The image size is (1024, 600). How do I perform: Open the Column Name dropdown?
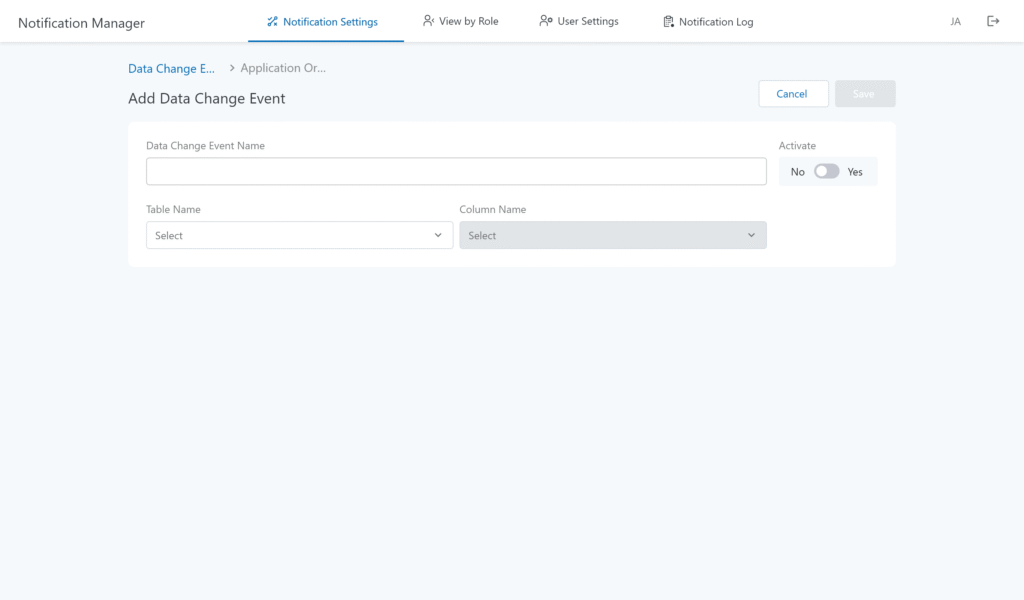pos(612,235)
